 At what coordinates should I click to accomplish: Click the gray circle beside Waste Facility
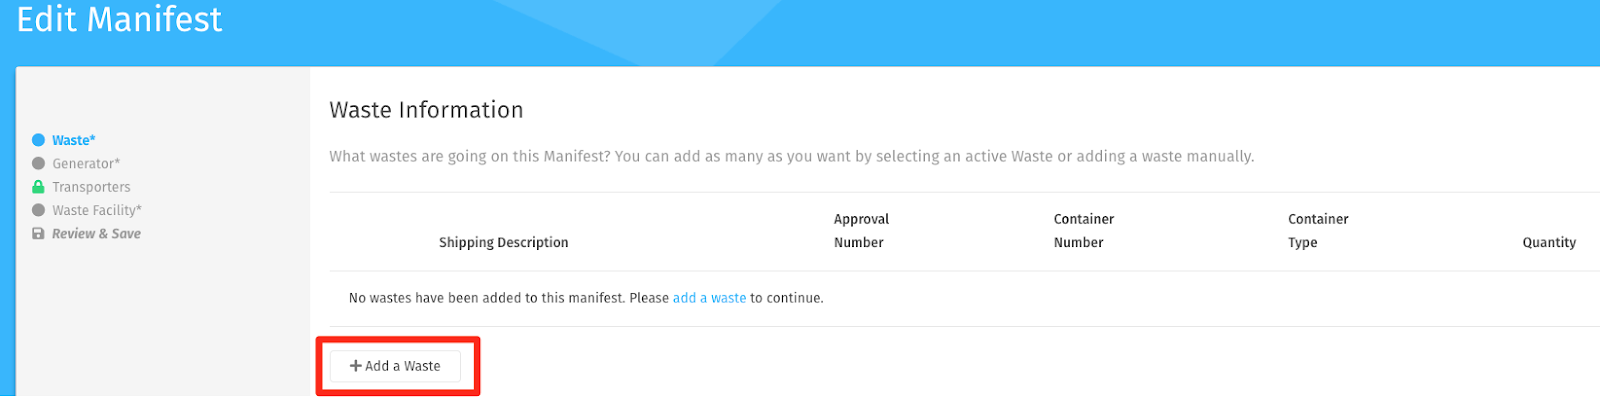pyautogui.click(x=38, y=210)
